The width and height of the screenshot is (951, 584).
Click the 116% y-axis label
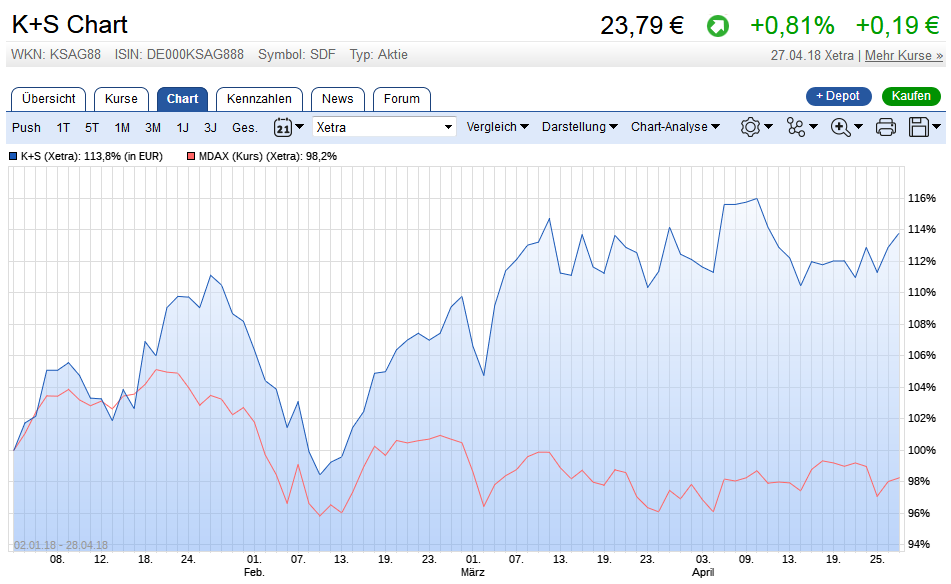point(921,198)
